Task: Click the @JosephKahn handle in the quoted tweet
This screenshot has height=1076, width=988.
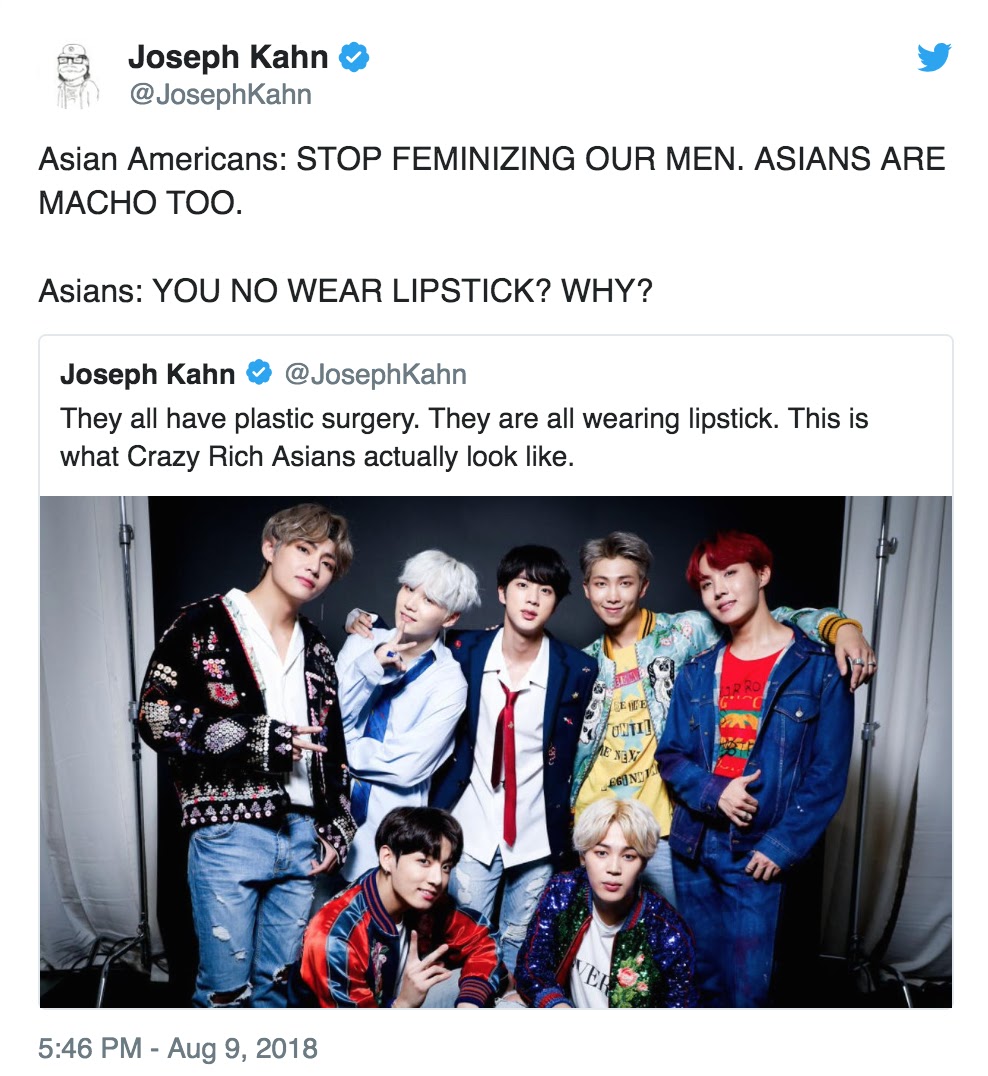Action: point(375,375)
